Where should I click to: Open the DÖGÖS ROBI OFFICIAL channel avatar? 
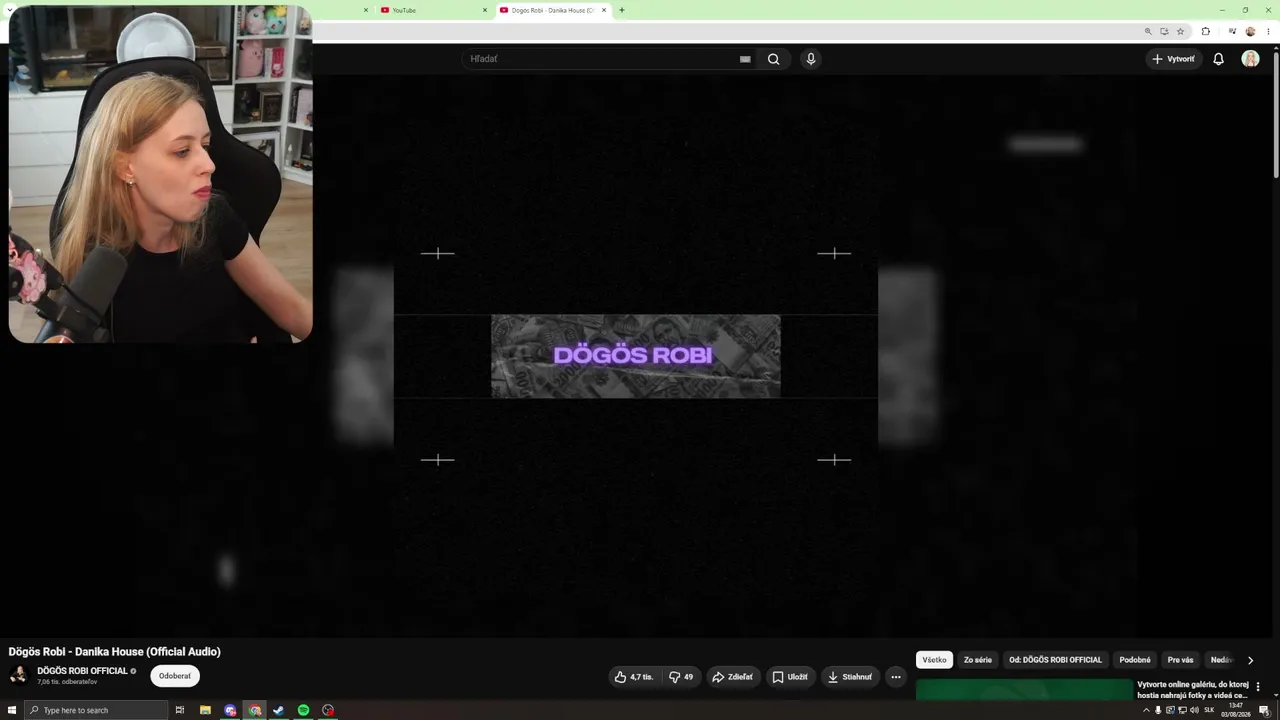coord(18,675)
